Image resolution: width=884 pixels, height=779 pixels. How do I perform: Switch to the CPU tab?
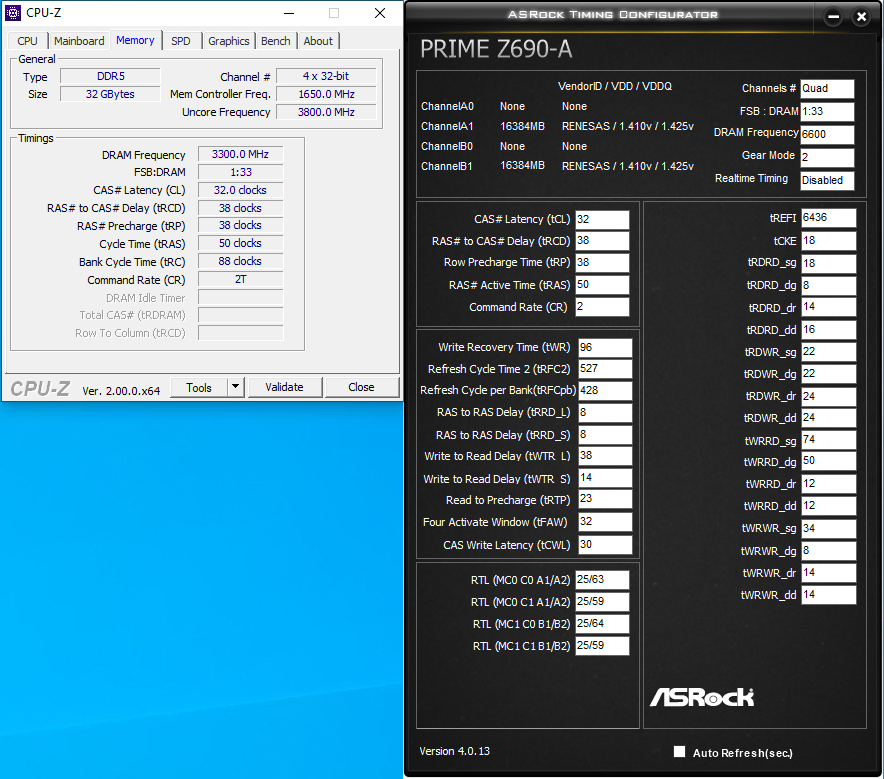tap(27, 41)
